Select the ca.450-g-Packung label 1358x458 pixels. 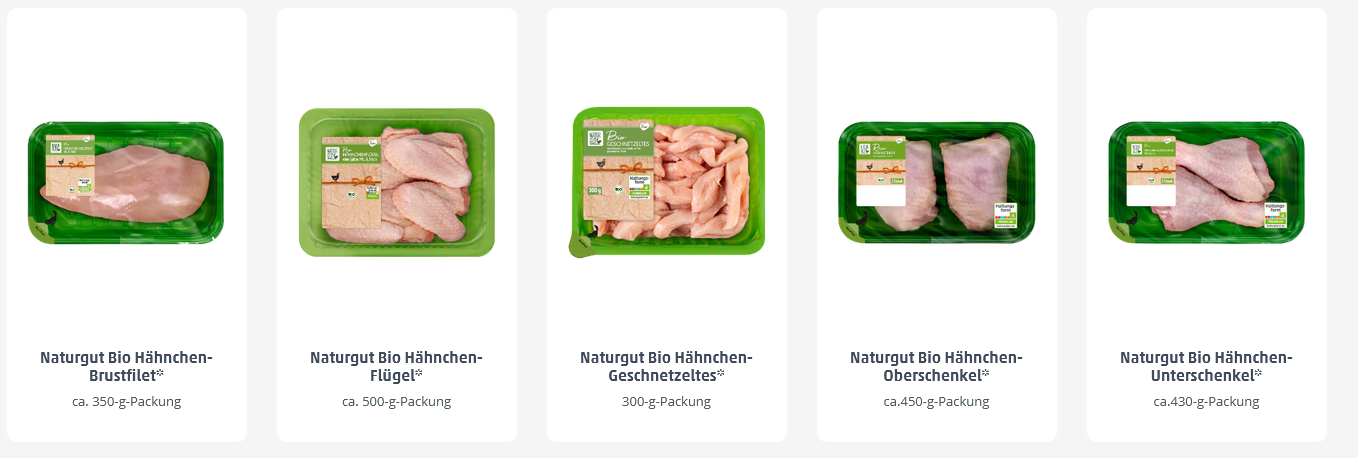click(937, 402)
